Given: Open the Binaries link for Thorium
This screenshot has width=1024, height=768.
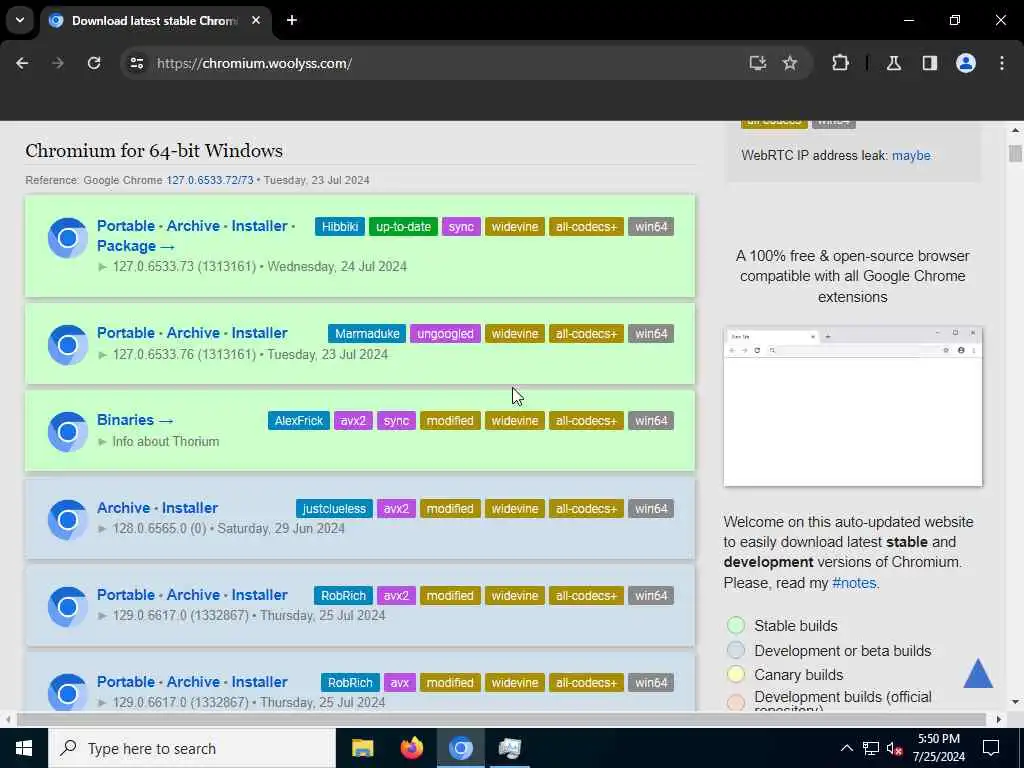Looking at the screenshot, I should 135,420.
